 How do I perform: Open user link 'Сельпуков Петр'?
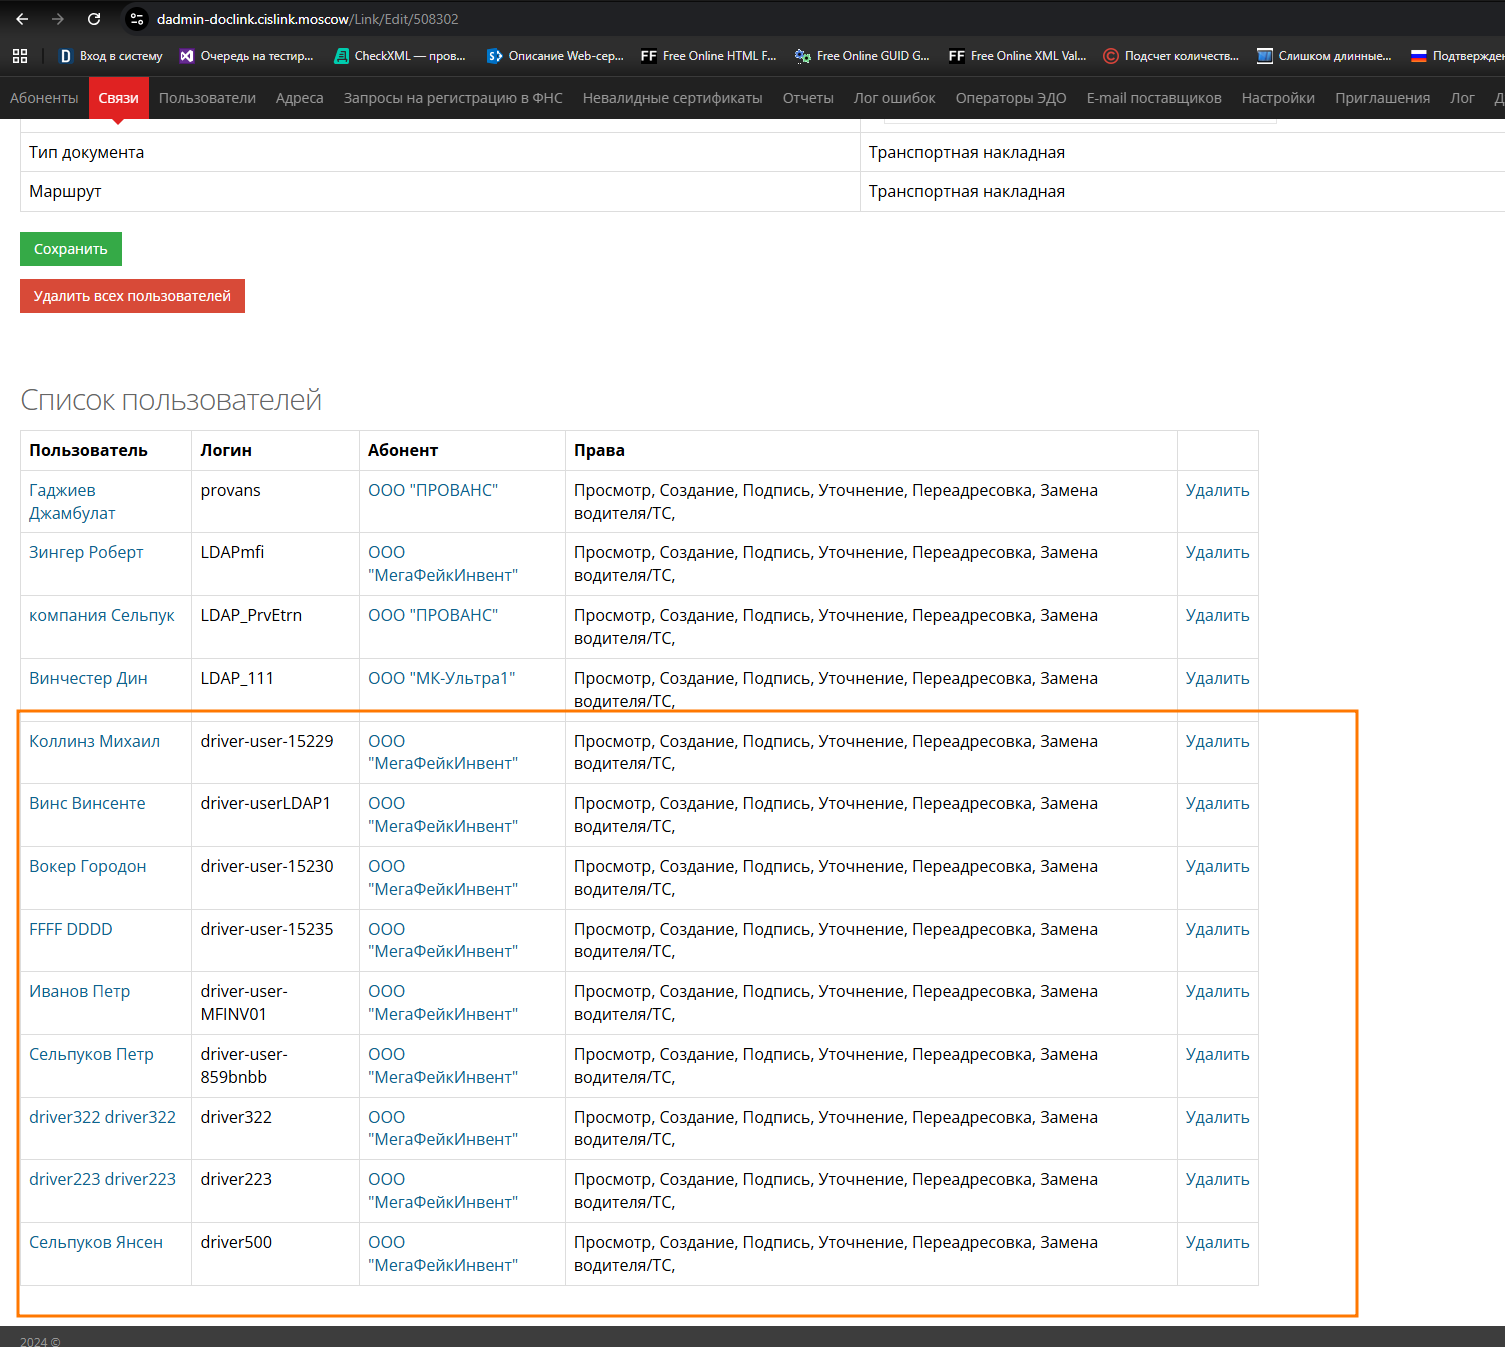click(91, 1054)
